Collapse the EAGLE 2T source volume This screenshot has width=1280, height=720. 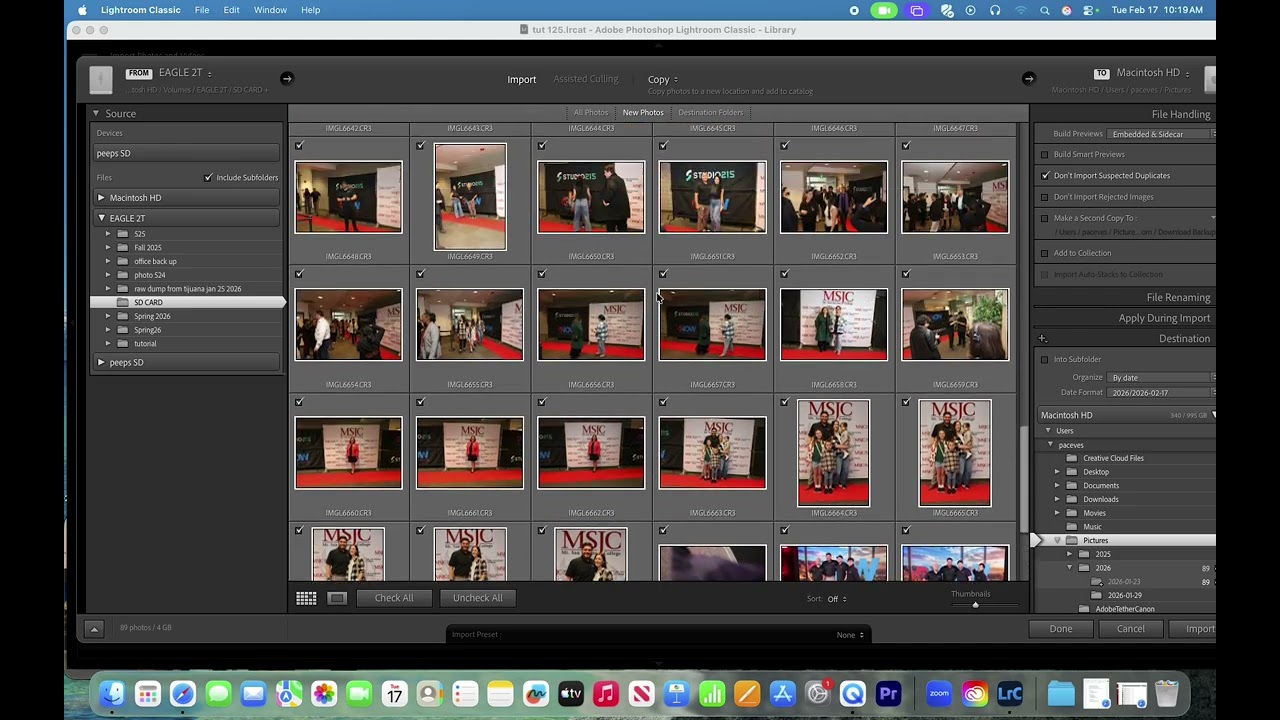pyautogui.click(x=101, y=218)
